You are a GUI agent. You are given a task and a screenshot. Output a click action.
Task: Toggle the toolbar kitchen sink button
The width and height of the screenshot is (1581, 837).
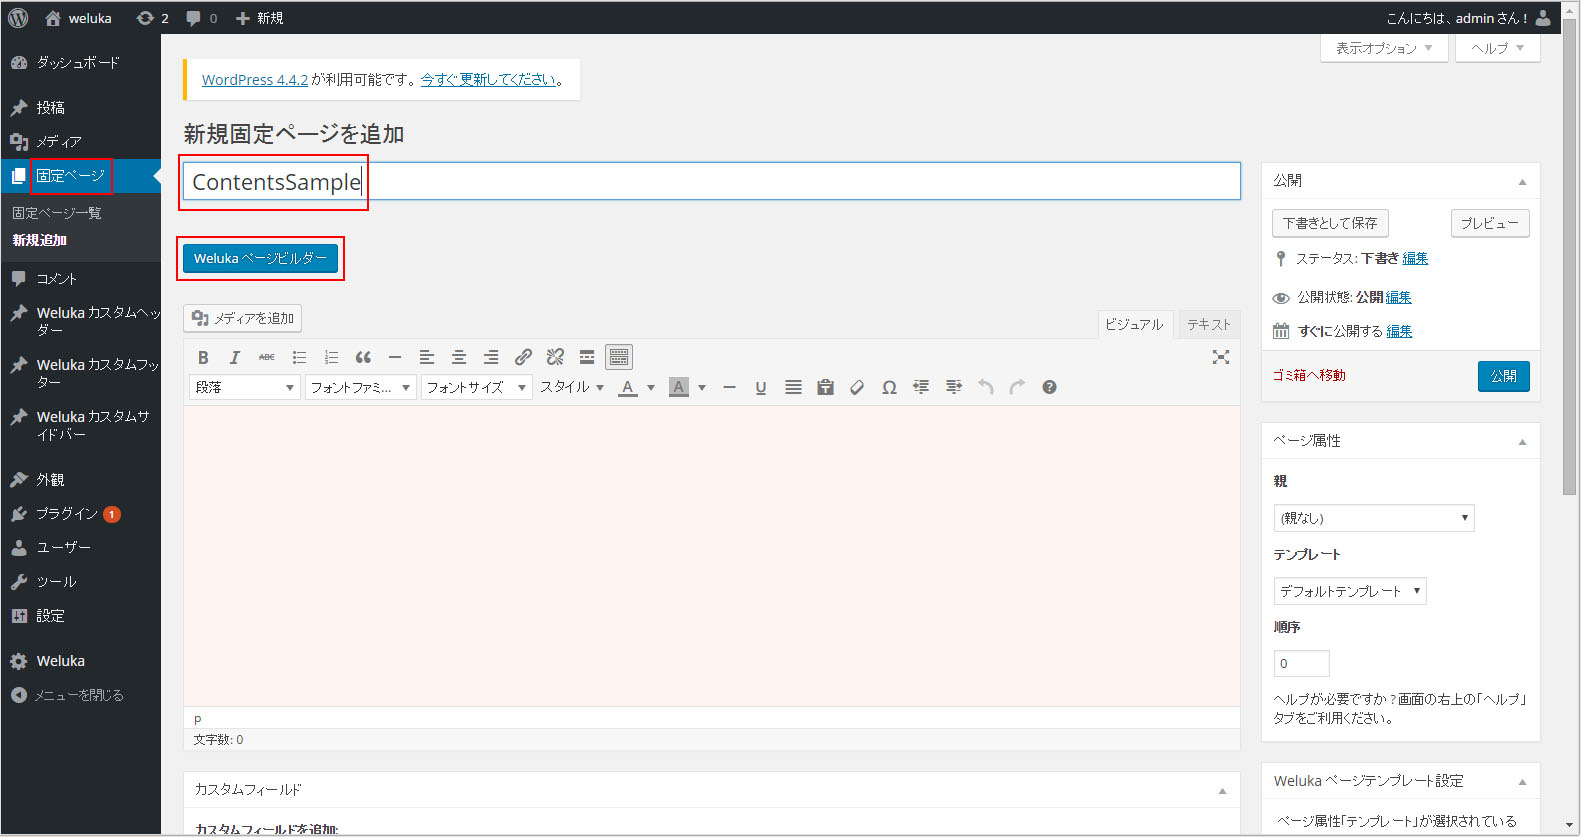click(x=619, y=357)
